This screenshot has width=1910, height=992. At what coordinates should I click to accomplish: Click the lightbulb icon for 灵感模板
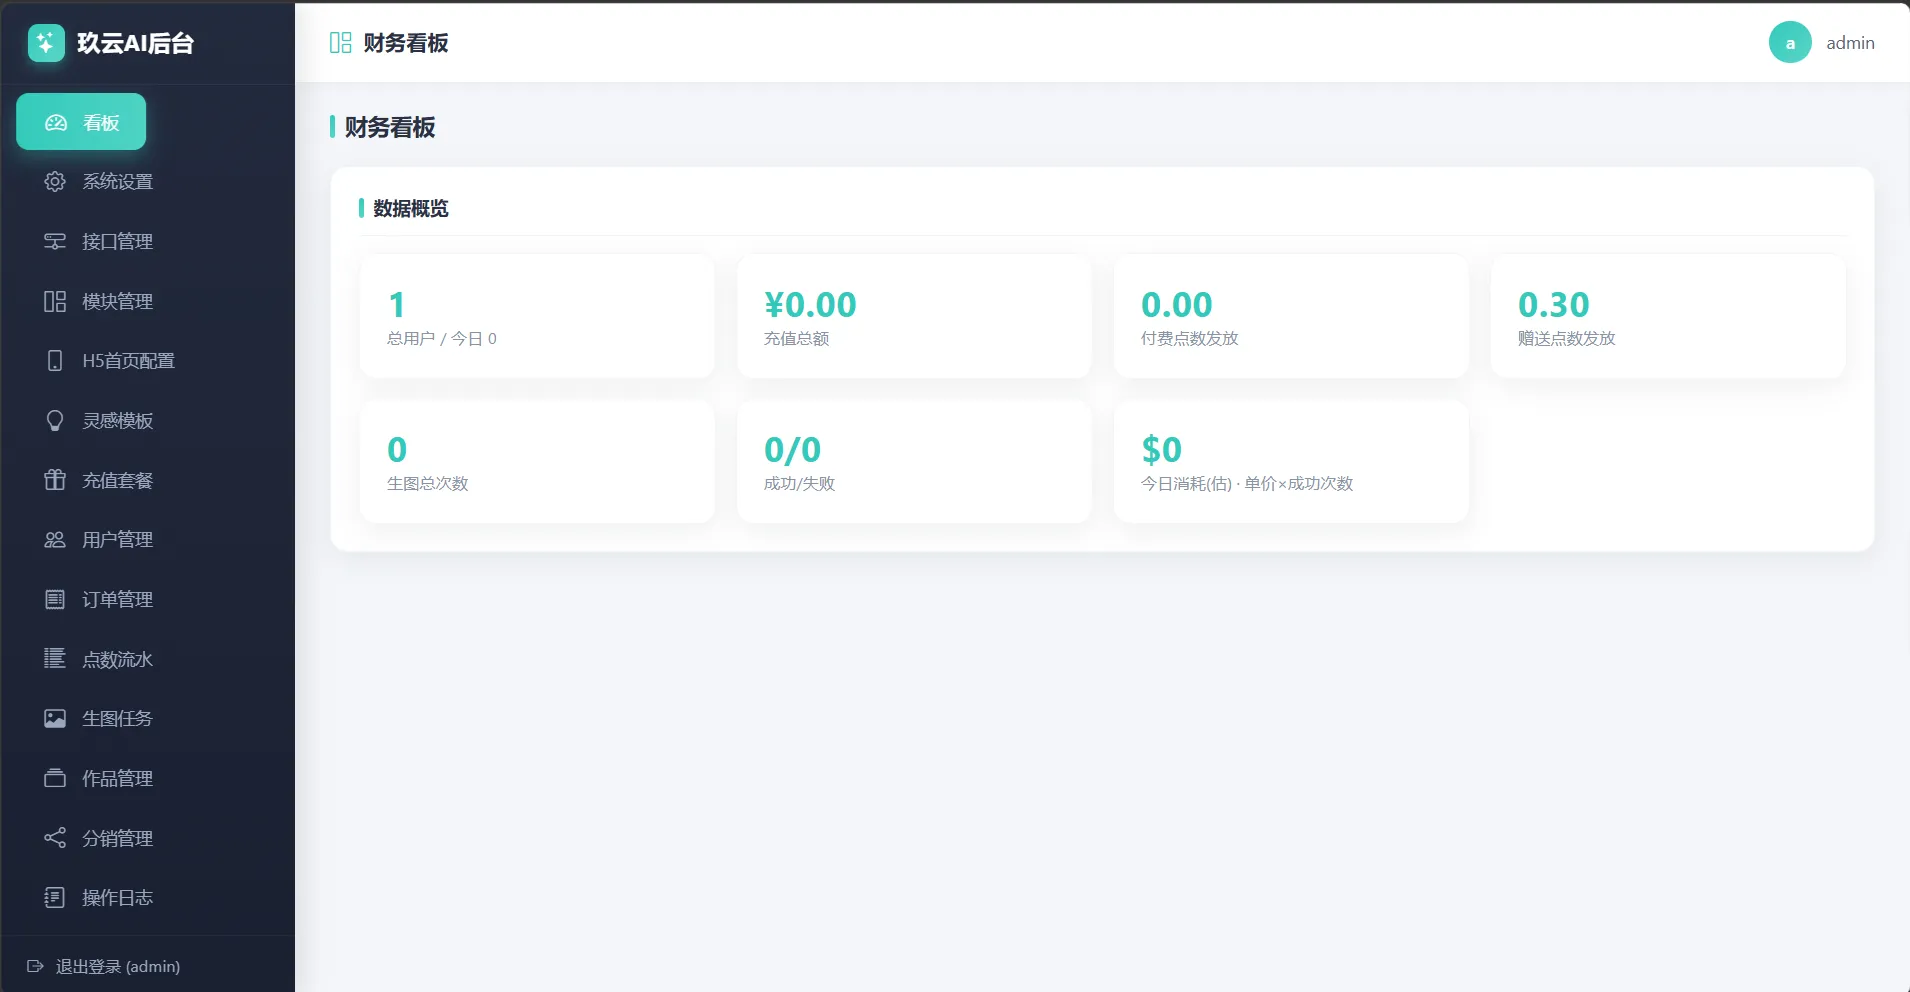click(55, 420)
